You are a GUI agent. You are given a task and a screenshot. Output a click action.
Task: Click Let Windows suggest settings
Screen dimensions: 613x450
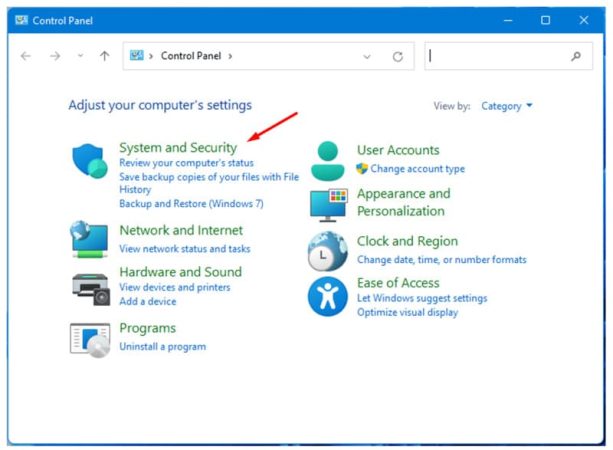pos(422,298)
